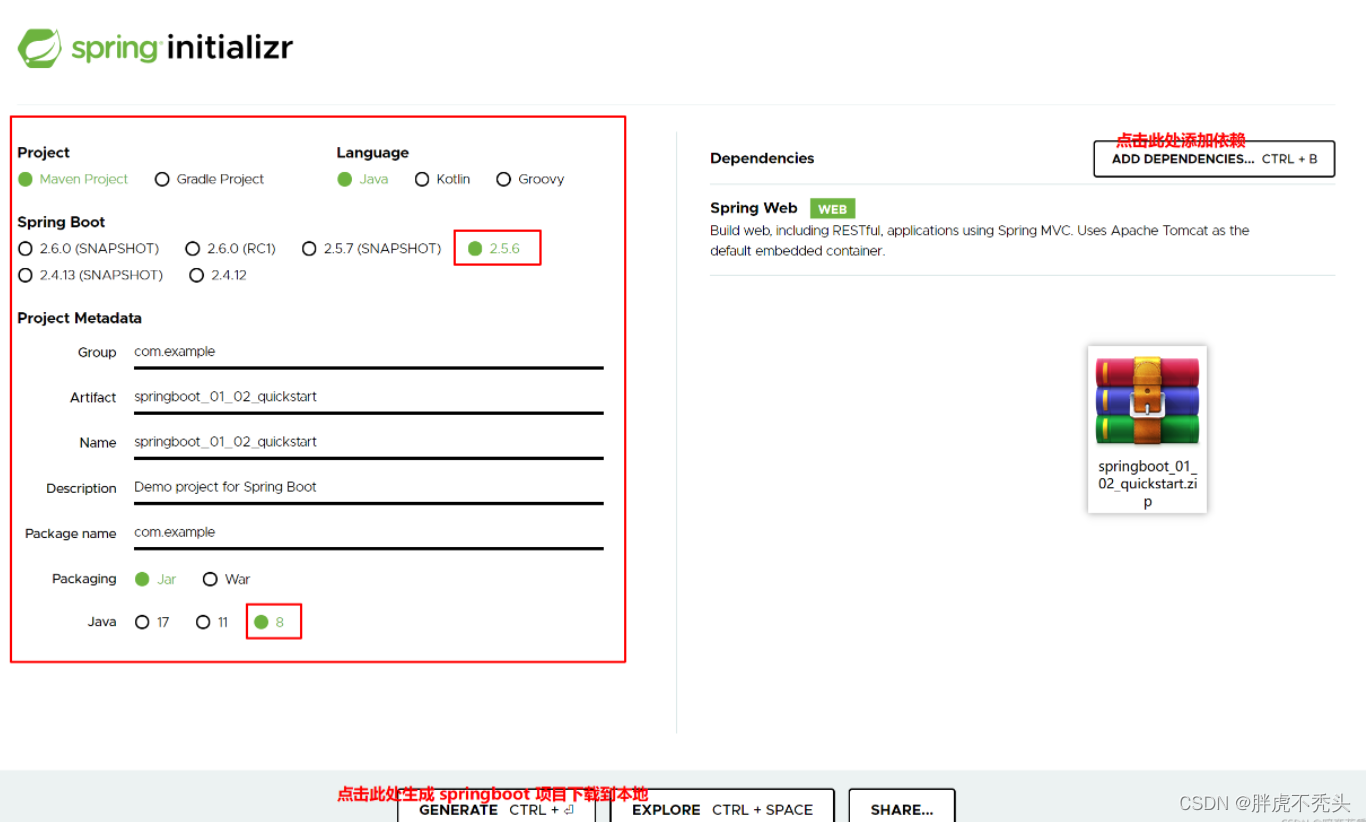Click the Spring Boot section heading
The height and width of the screenshot is (822, 1366).
61,222
